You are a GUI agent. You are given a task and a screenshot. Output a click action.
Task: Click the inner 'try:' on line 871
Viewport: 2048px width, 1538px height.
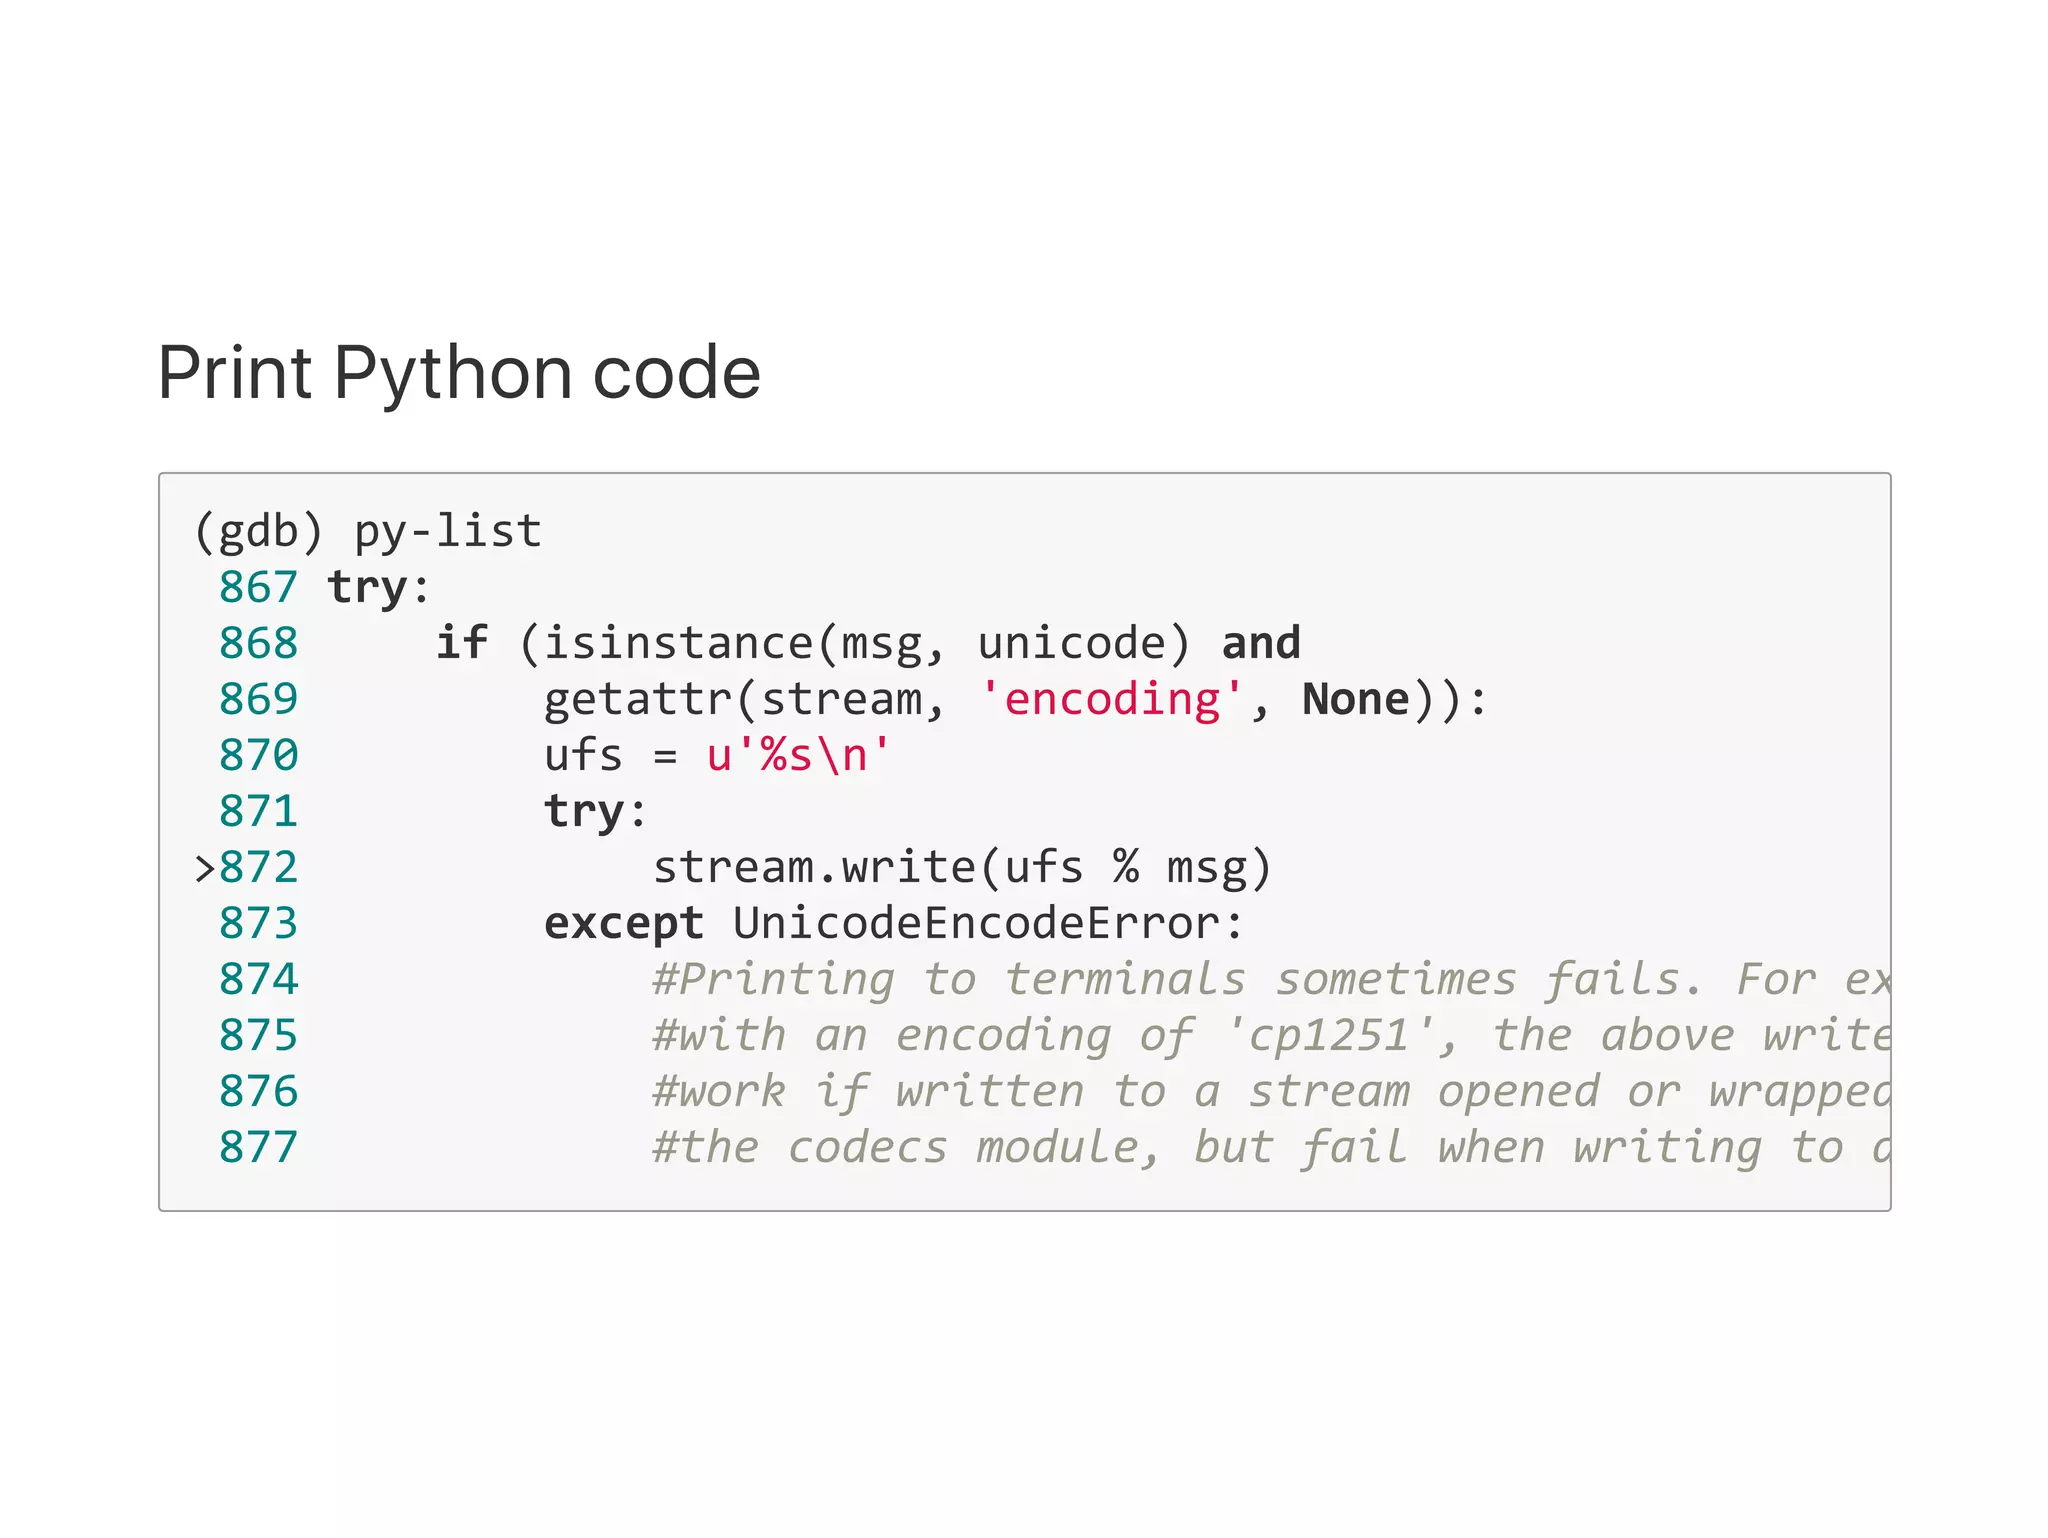point(596,812)
